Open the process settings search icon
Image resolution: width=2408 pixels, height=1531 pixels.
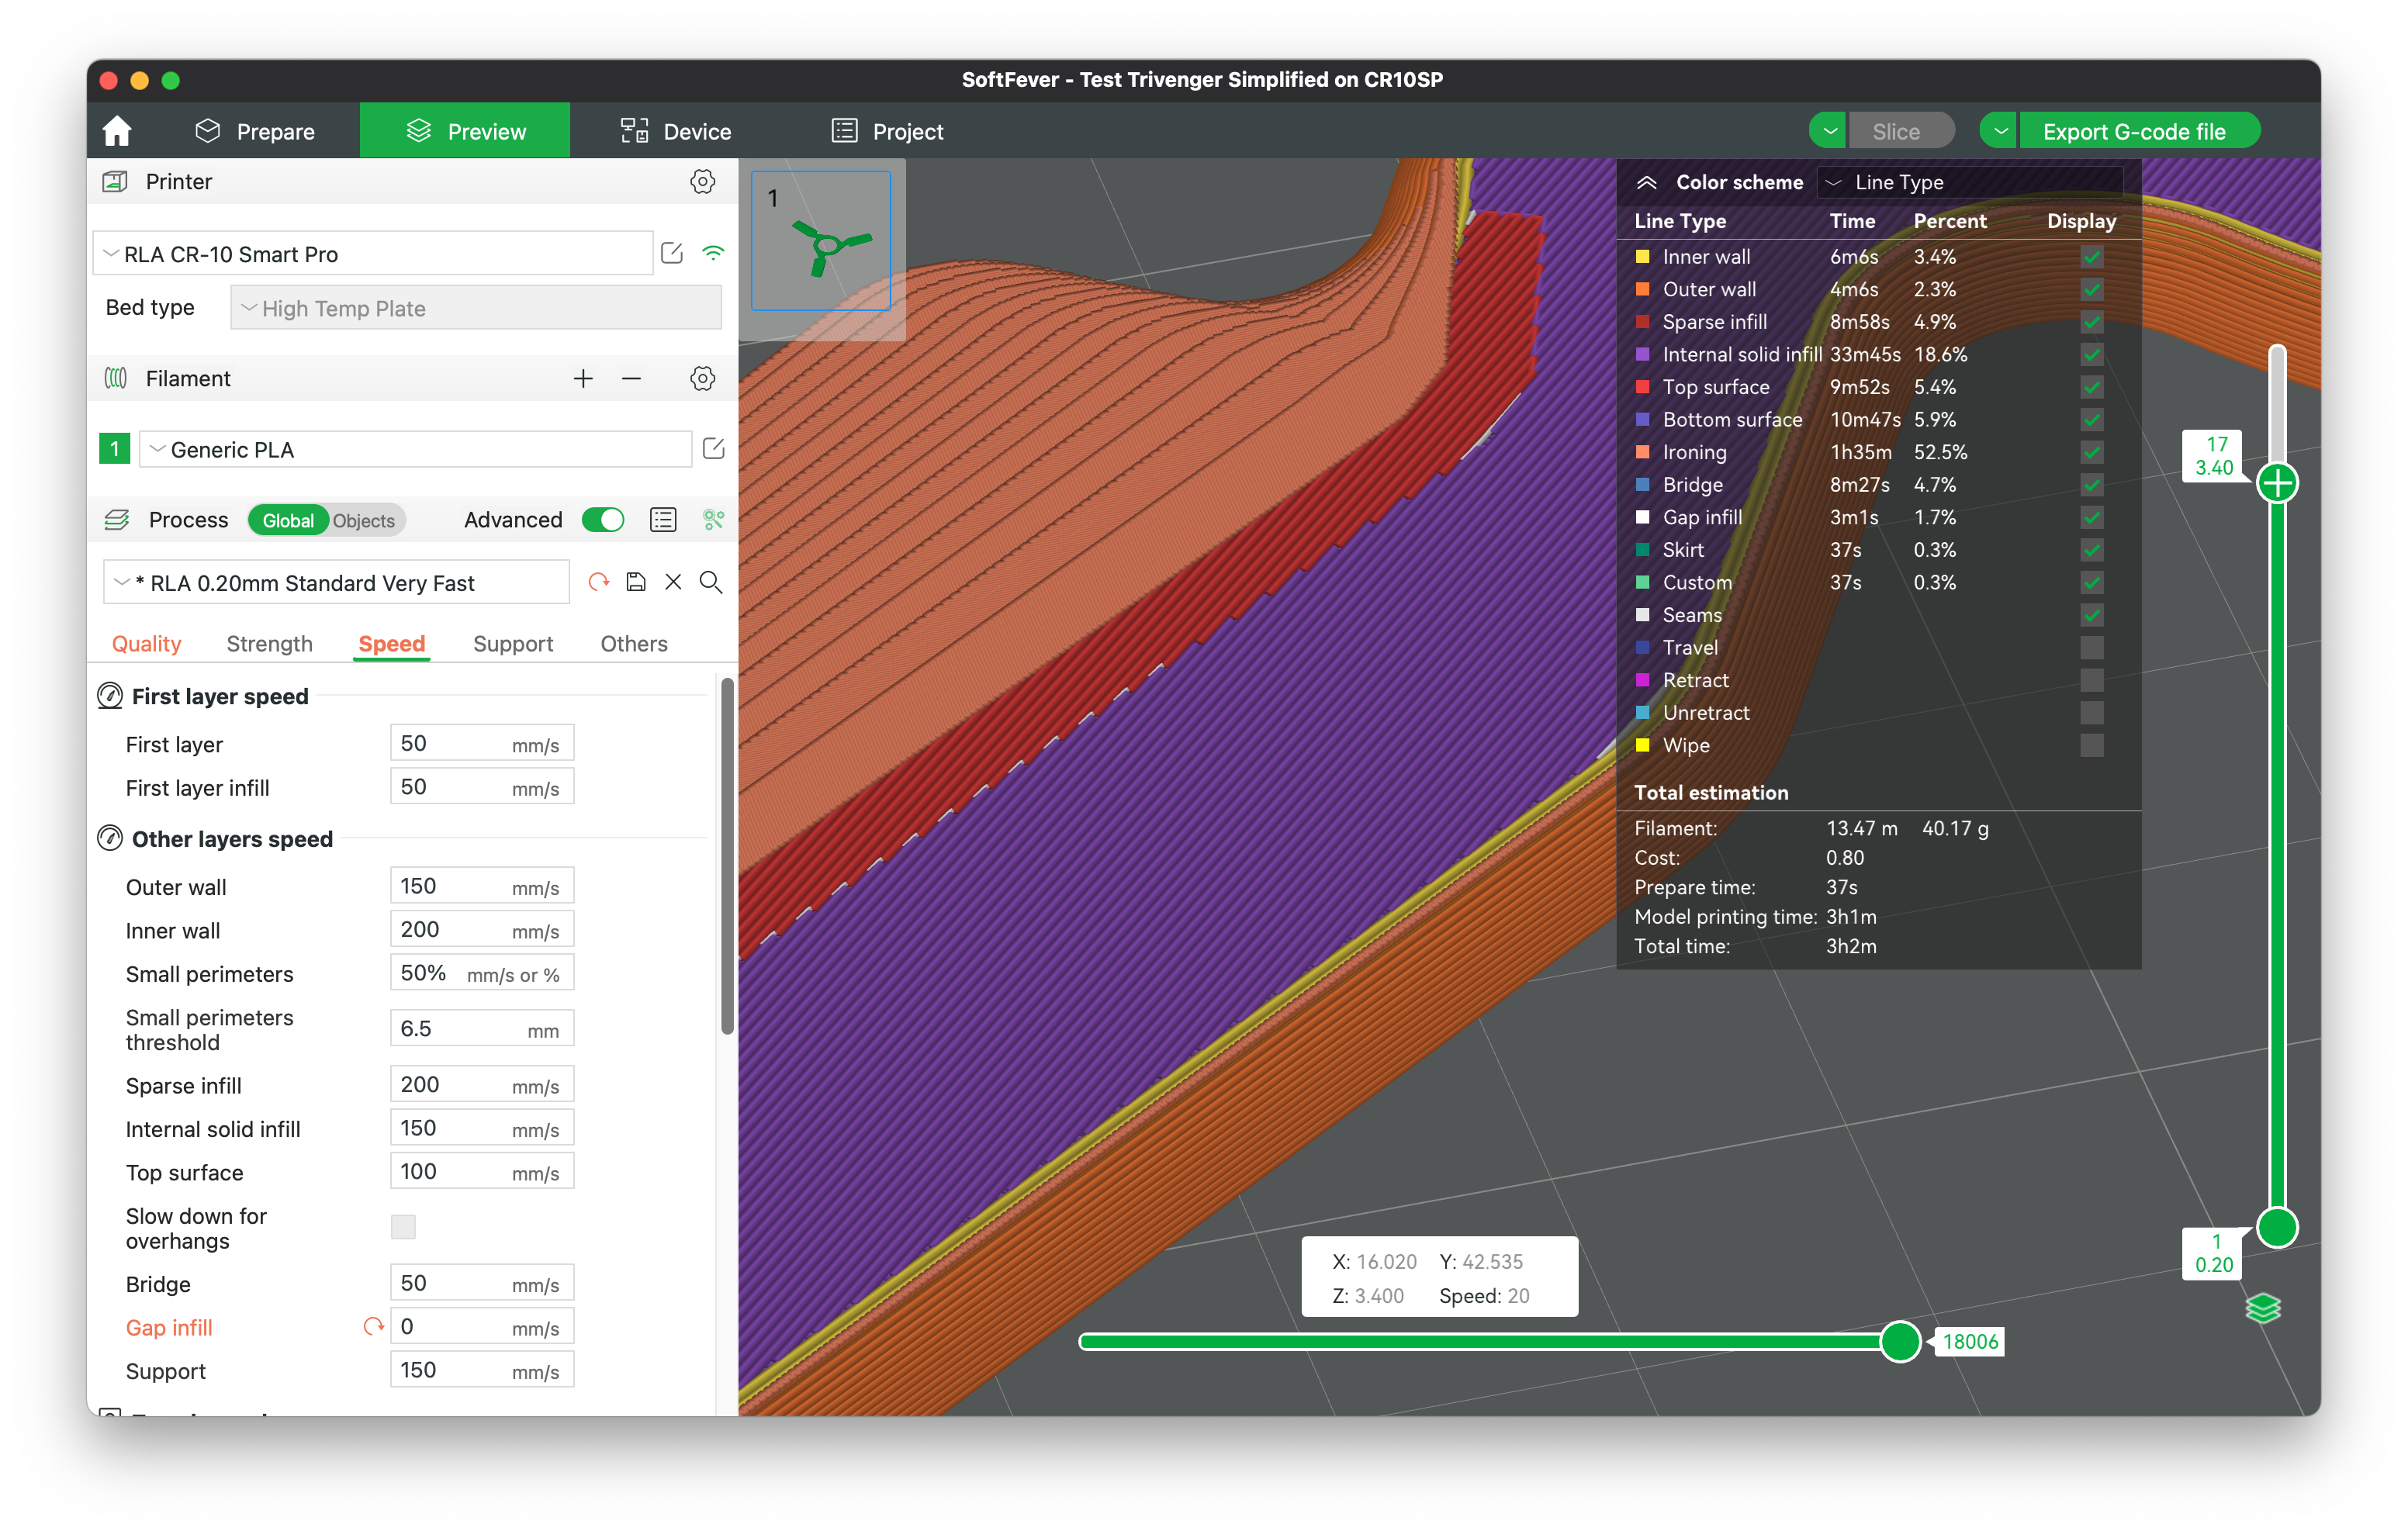[711, 582]
